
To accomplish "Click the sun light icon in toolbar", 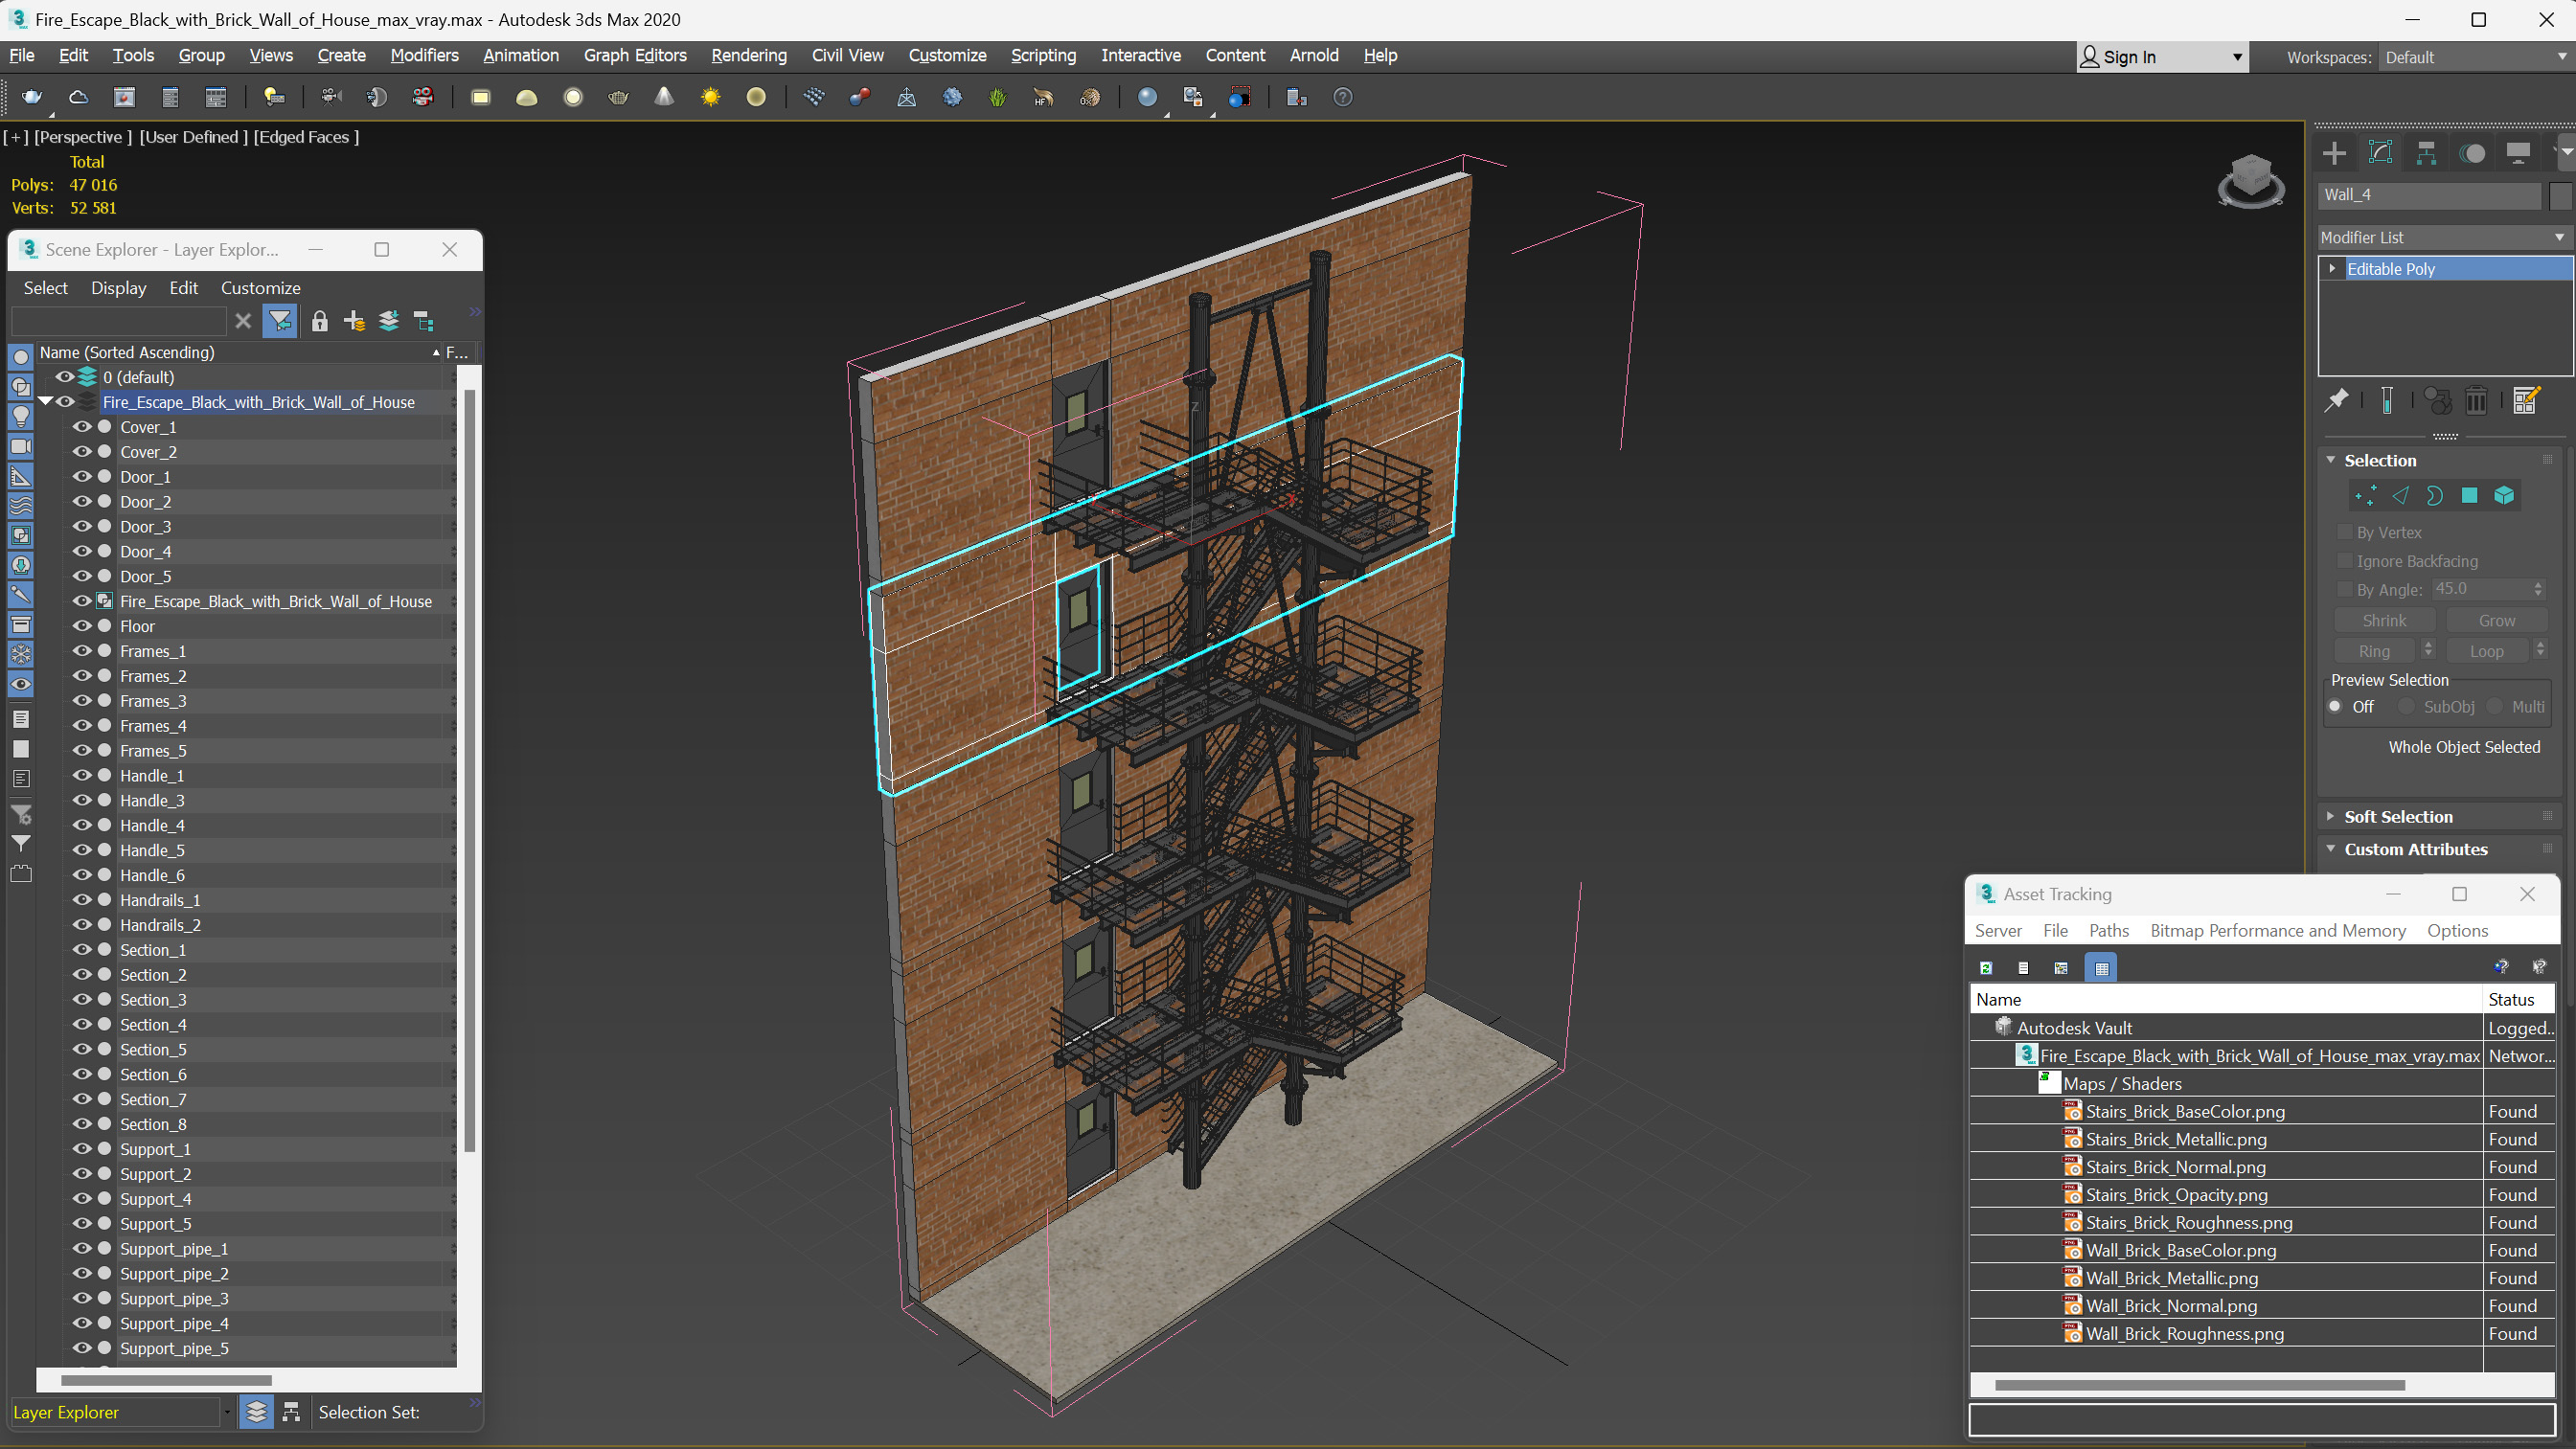I will point(710,97).
